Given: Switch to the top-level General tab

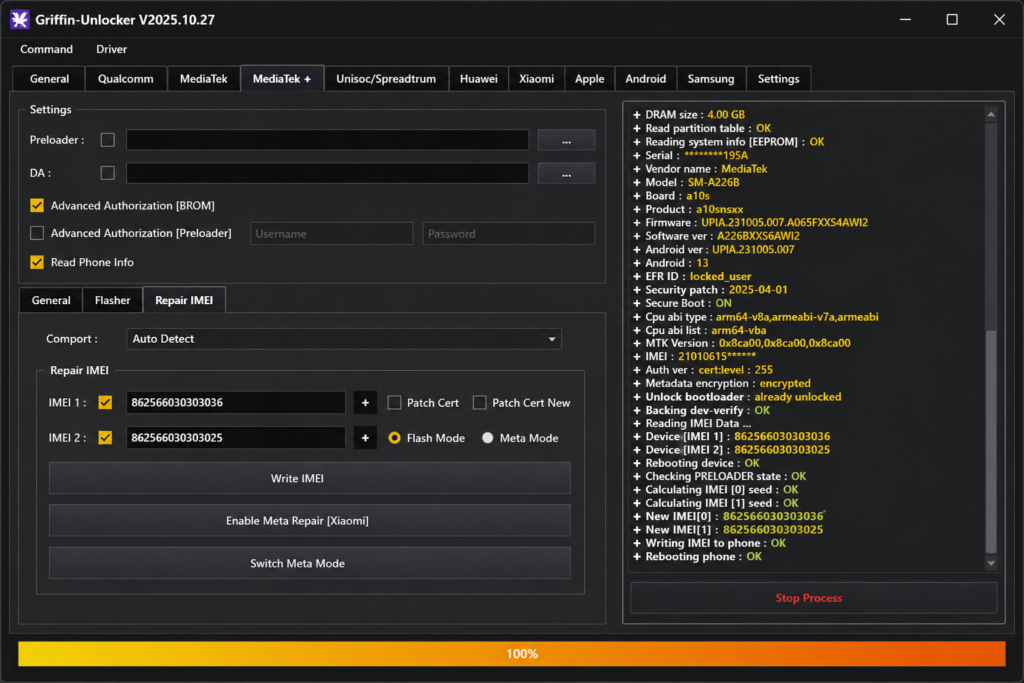Looking at the screenshot, I should pos(49,79).
